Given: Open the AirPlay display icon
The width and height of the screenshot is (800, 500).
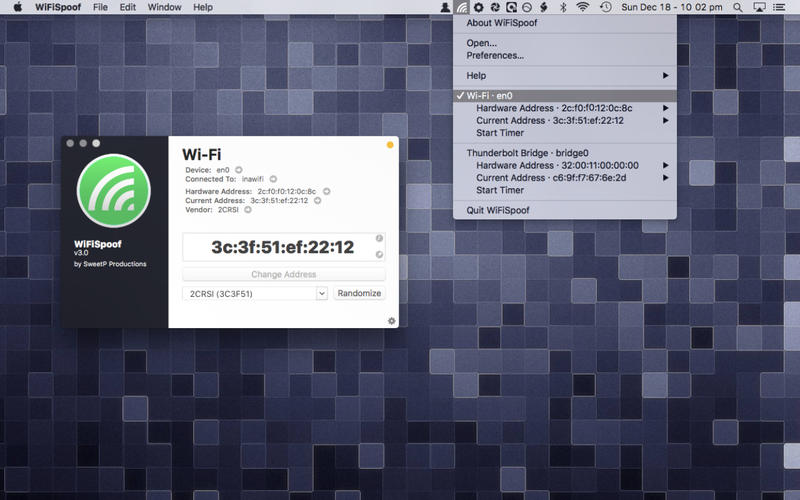Looking at the screenshot, I should [x=759, y=7].
